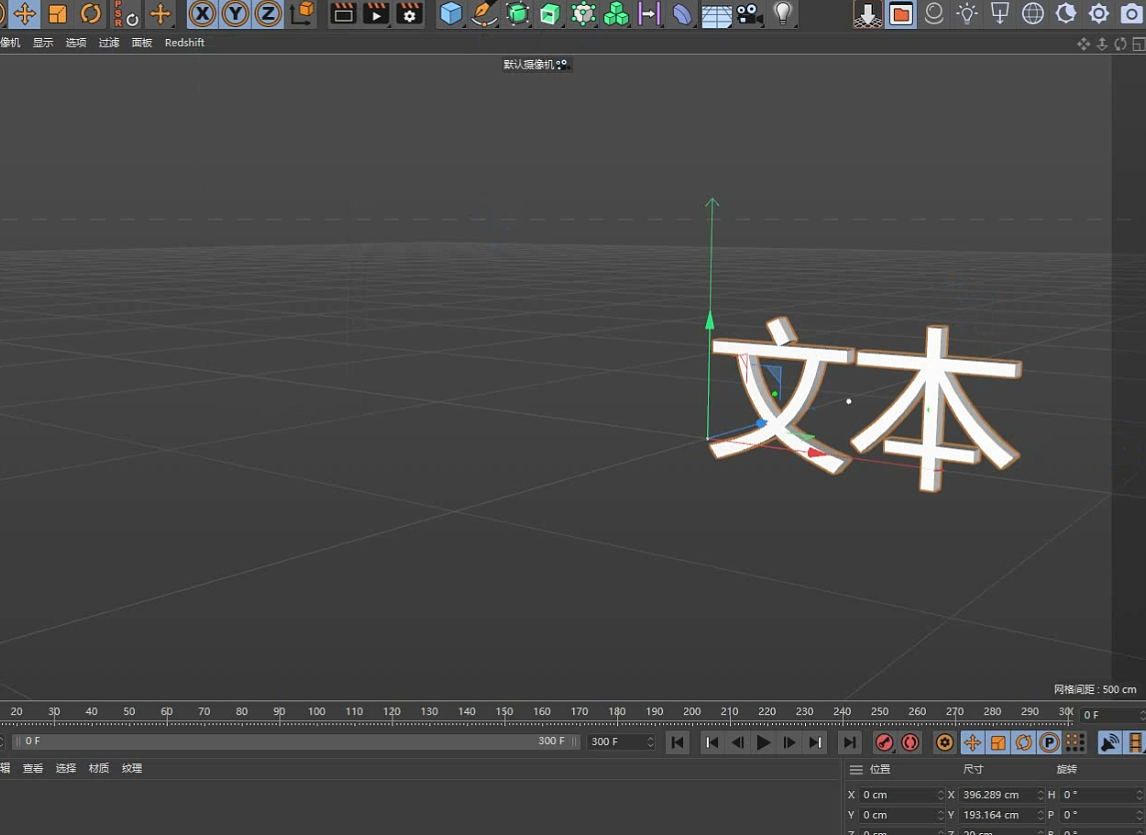The image size is (1146, 835).
Task: Add a Light object from the toolbar
Action: (781, 15)
